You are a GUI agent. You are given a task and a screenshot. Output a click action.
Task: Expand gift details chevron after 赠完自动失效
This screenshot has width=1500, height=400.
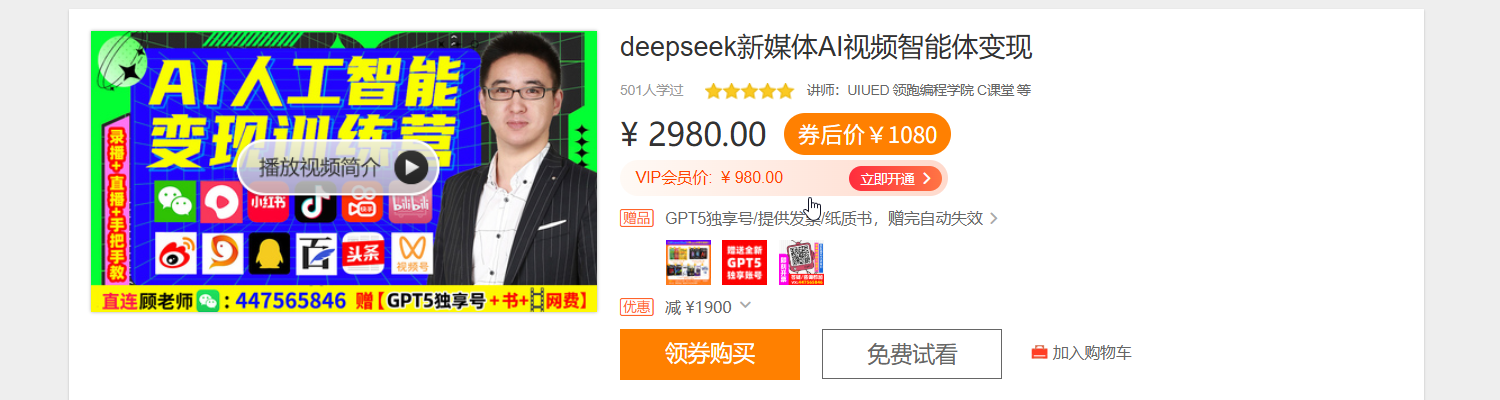point(994,218)
